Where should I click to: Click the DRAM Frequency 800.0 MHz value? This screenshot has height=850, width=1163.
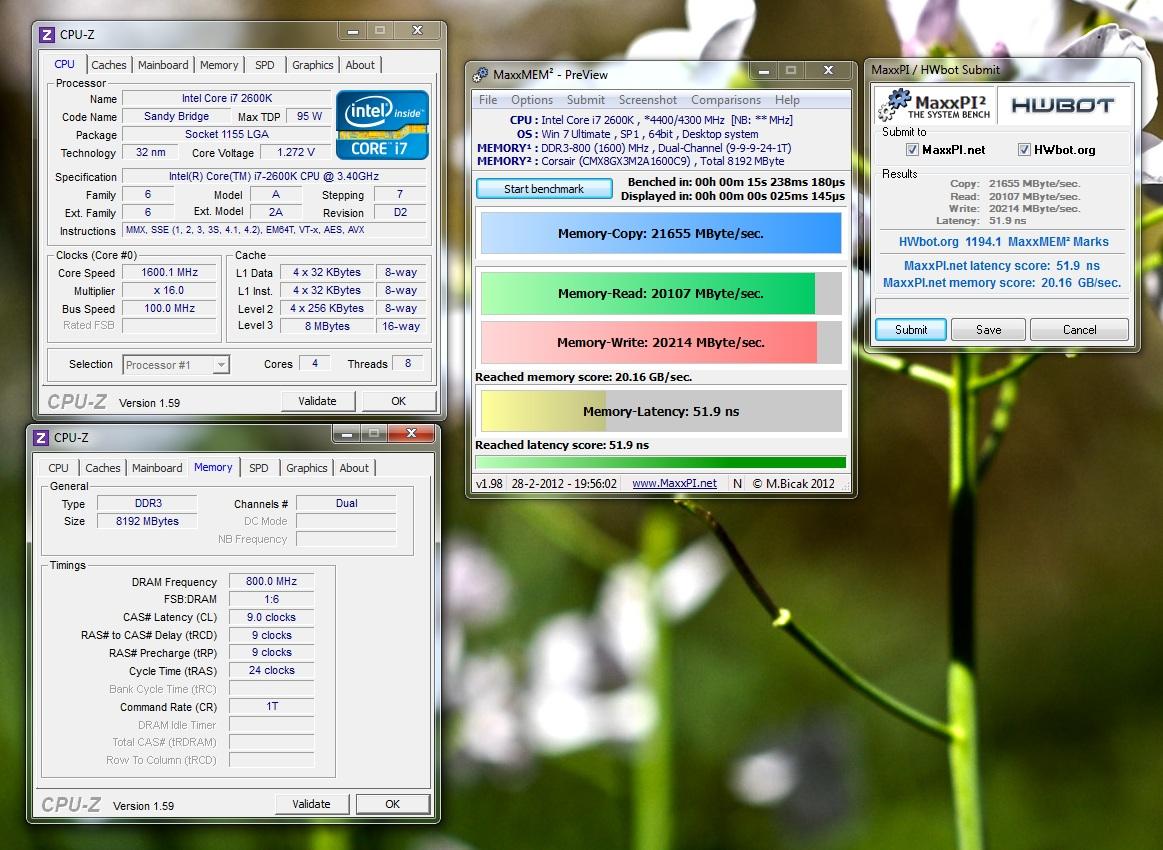pyautogui.click(x=271, y=582)
